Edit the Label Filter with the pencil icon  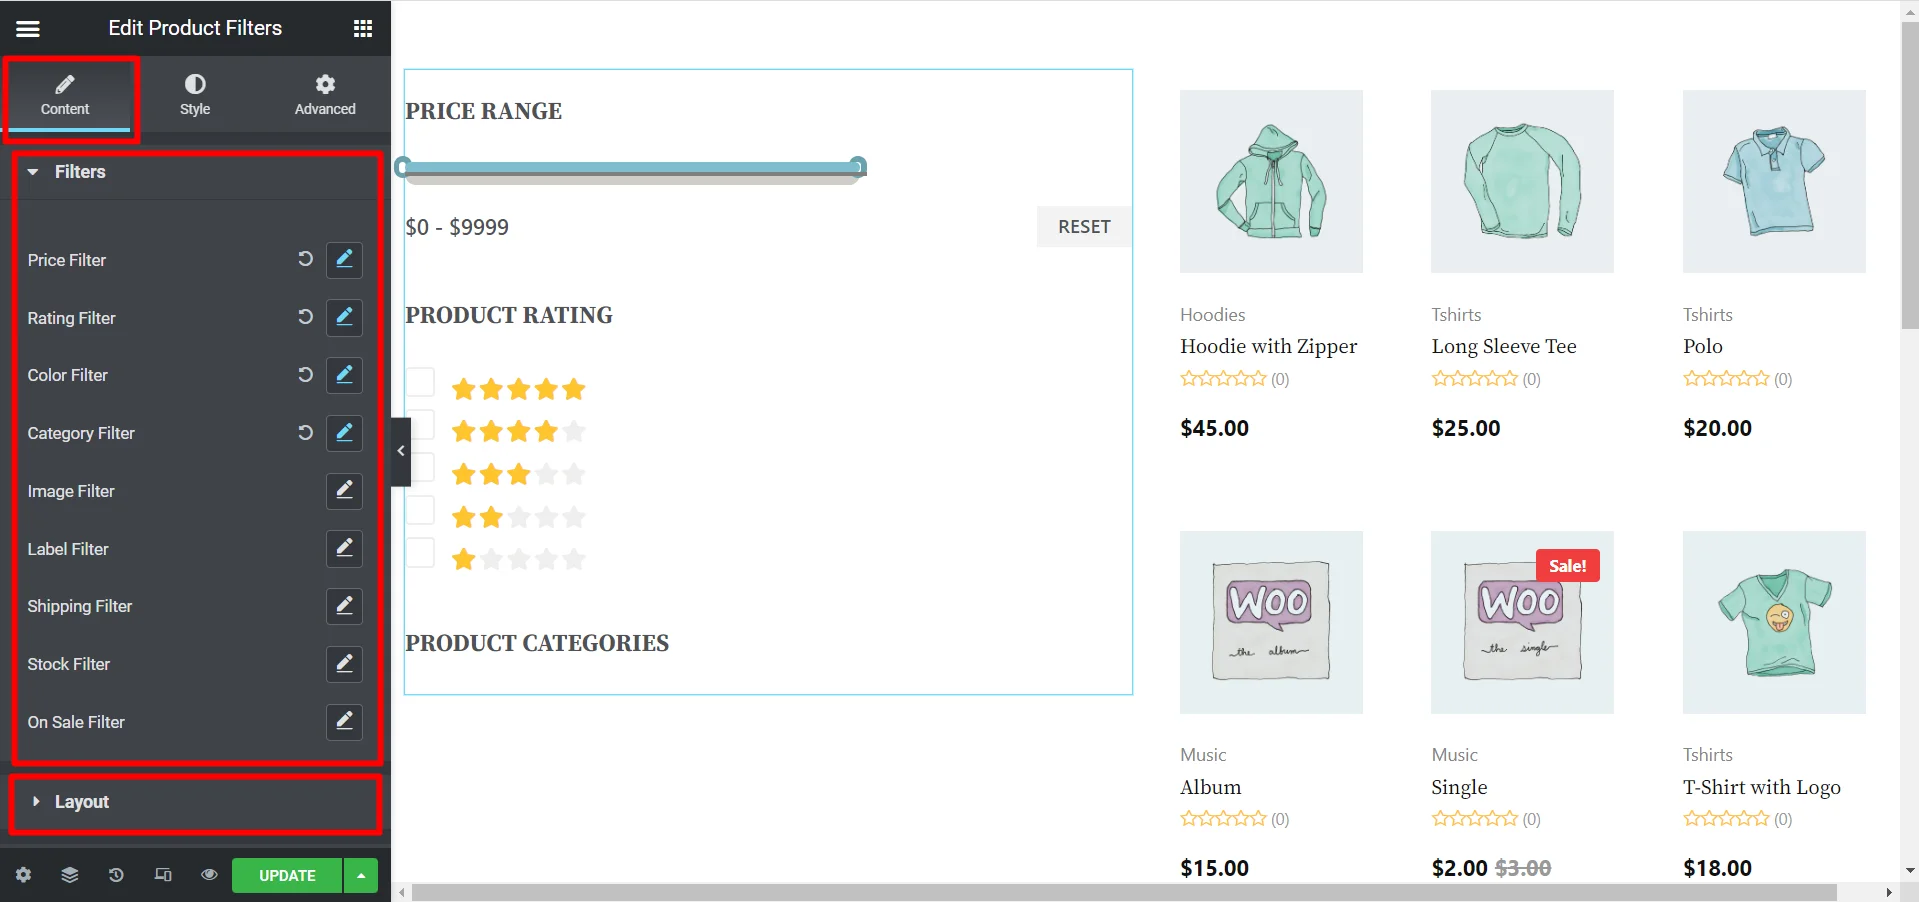[344, 548]
